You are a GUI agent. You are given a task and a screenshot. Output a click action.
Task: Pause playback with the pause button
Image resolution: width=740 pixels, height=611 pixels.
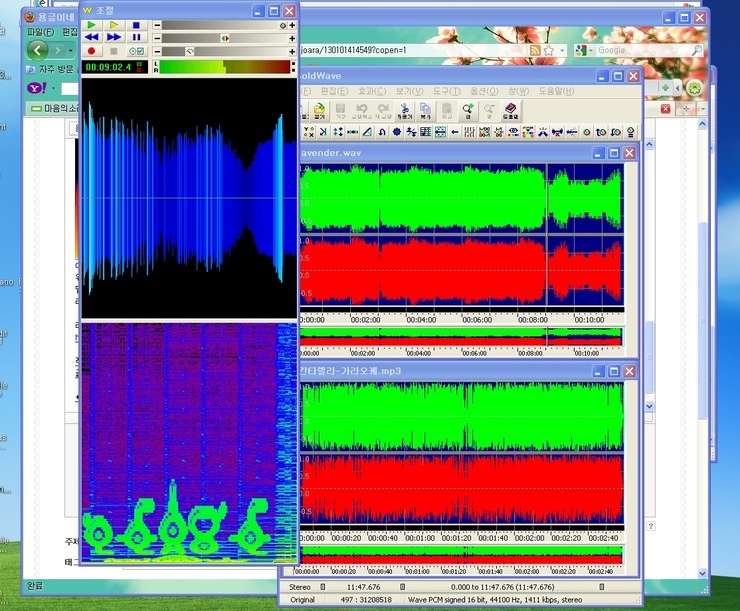136,37
